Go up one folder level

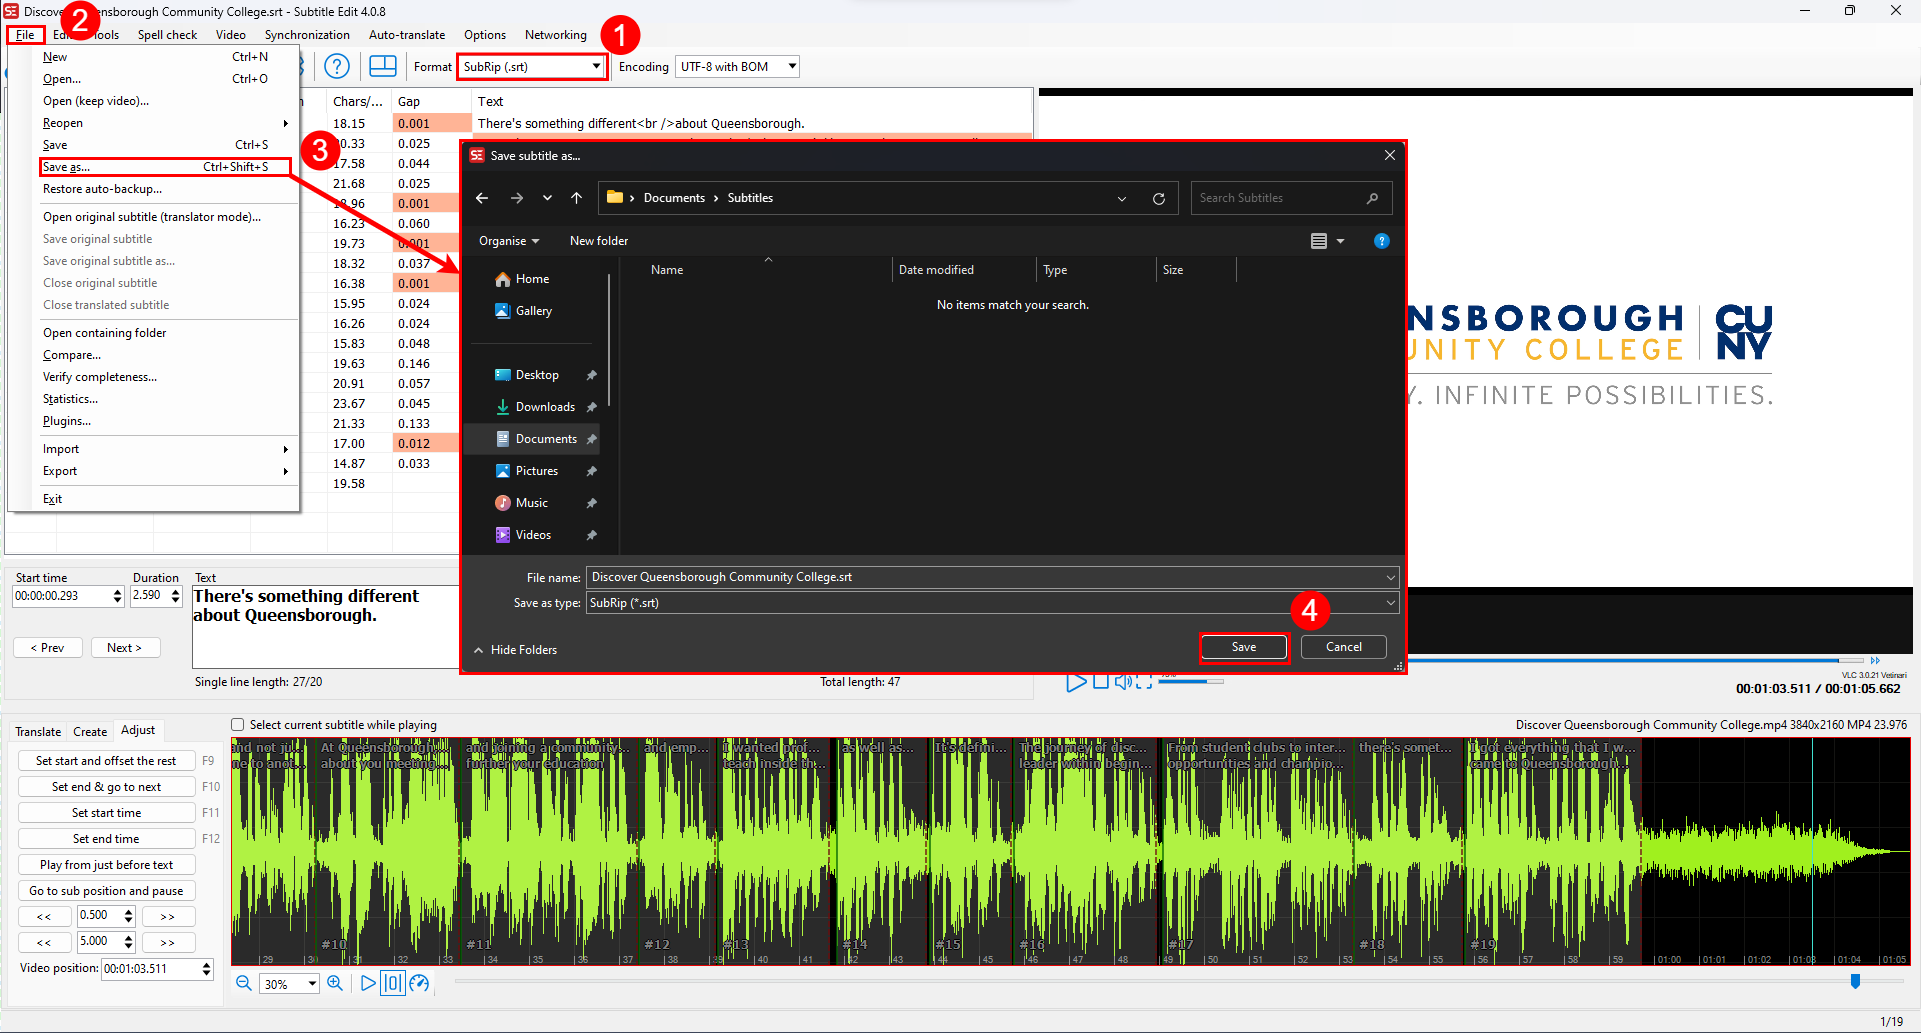[577, 198]
